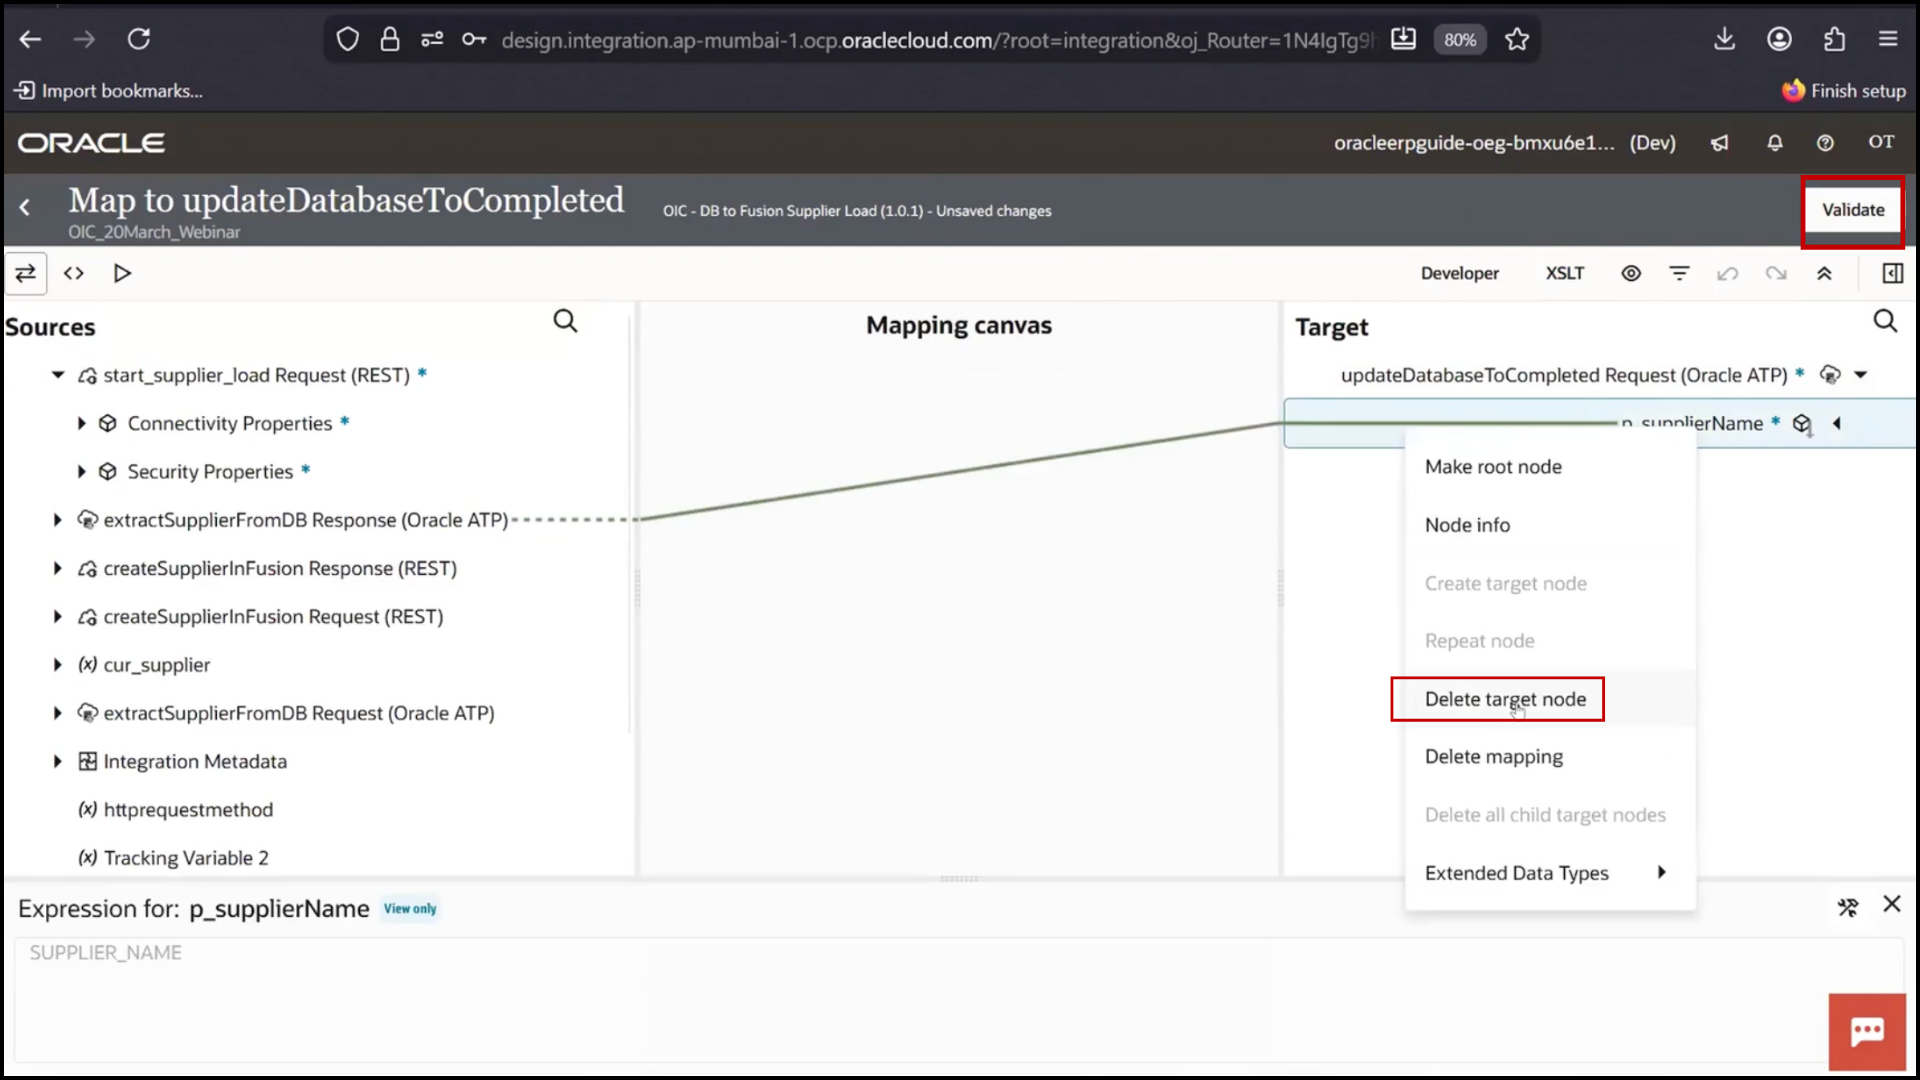Choose Node info from context menu

click(1467, 525)
